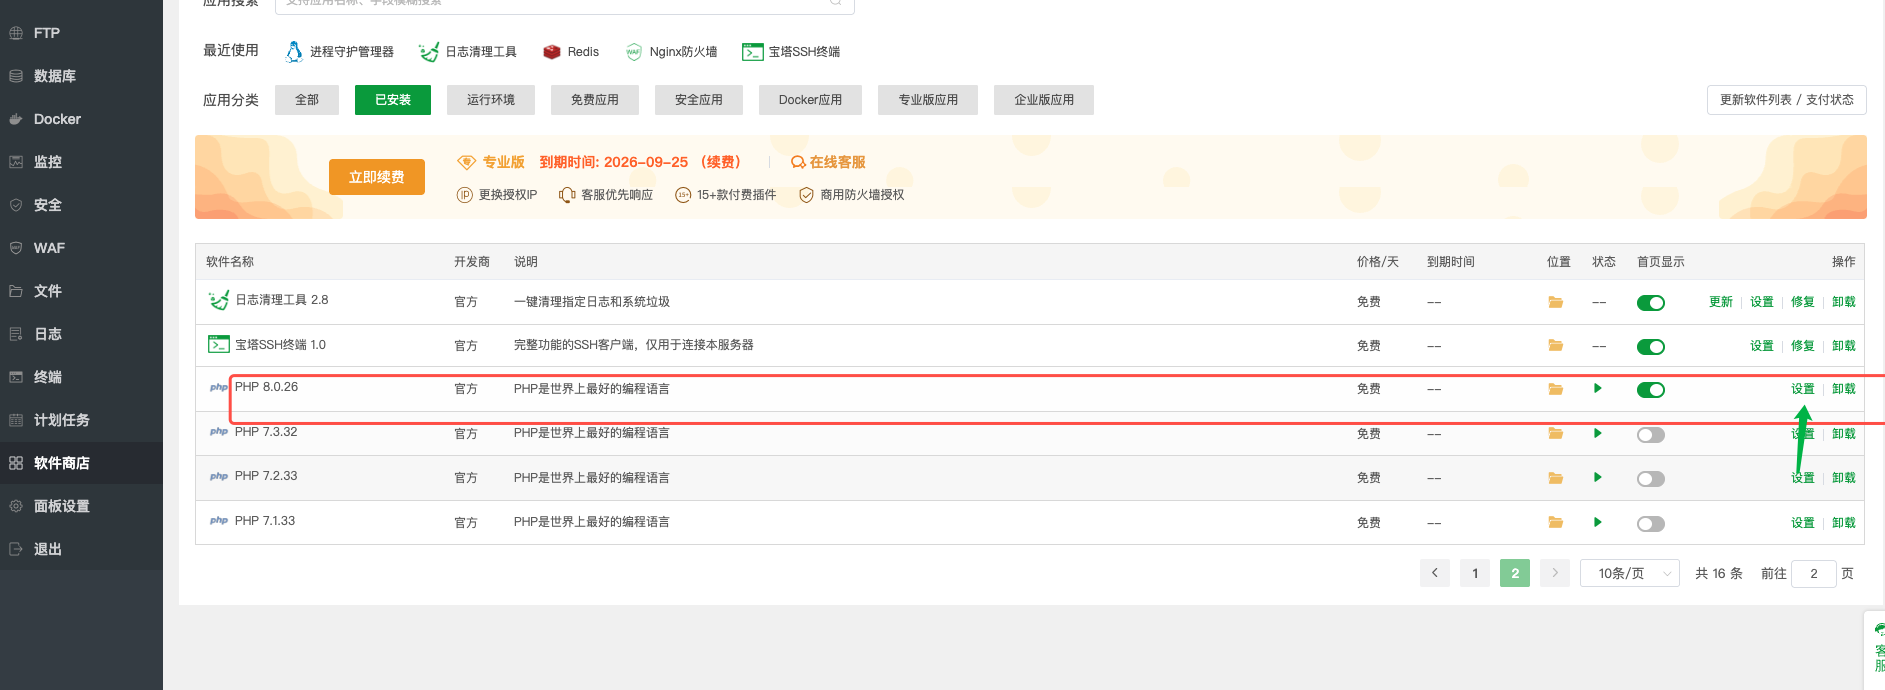This screenshot has width=1885, height=690.
Task: Select the 全部 category tab
Action: click(307, 100)
